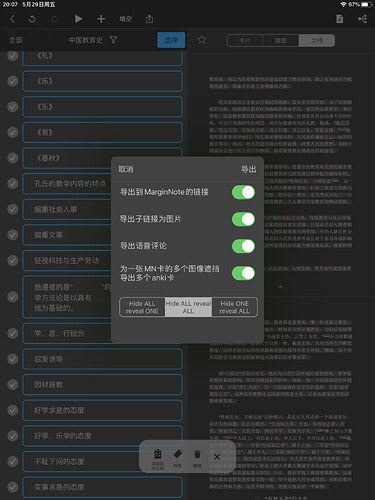
Task: Toggle the star favorite icon
Action: click(x=201, y=40)
